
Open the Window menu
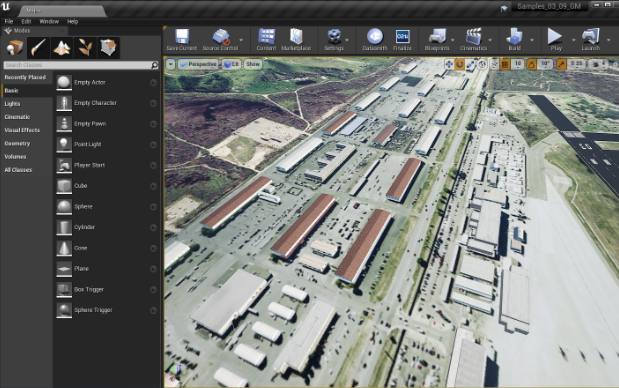click(49, 21)
